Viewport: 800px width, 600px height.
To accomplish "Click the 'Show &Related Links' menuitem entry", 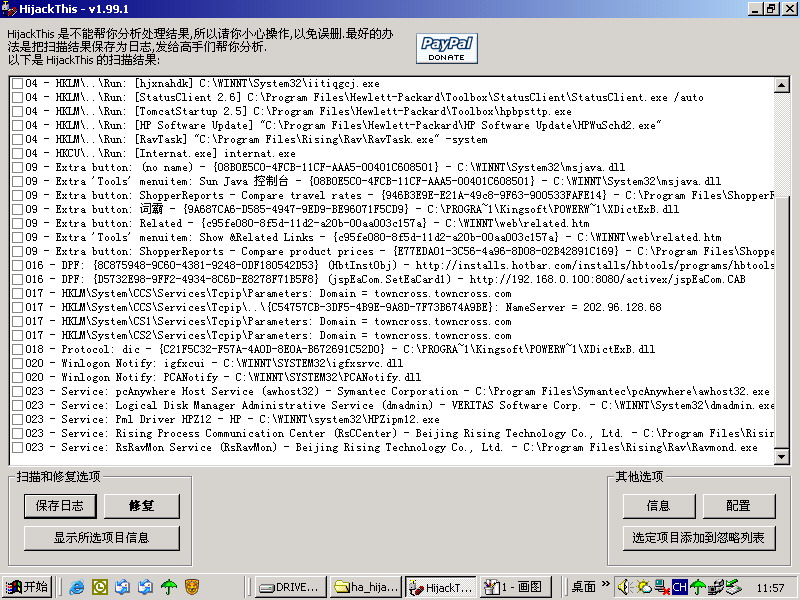I will tap(373, 237).
